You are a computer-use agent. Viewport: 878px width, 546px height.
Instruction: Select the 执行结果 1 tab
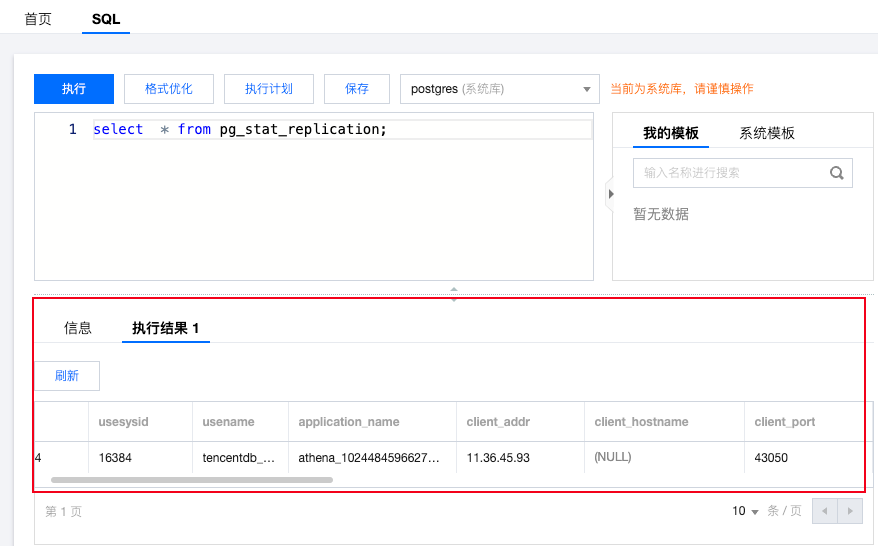click(x=166, y=328)
